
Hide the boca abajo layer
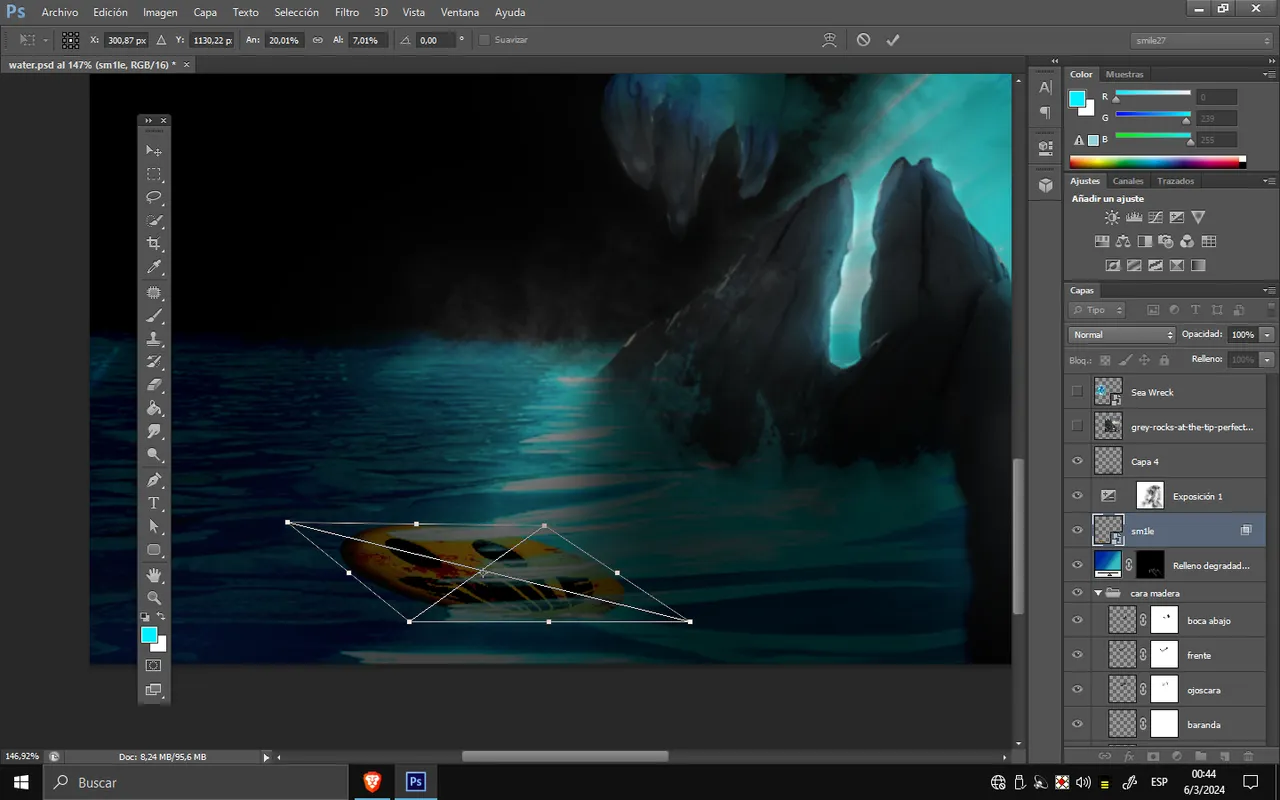pos(1077,620)
